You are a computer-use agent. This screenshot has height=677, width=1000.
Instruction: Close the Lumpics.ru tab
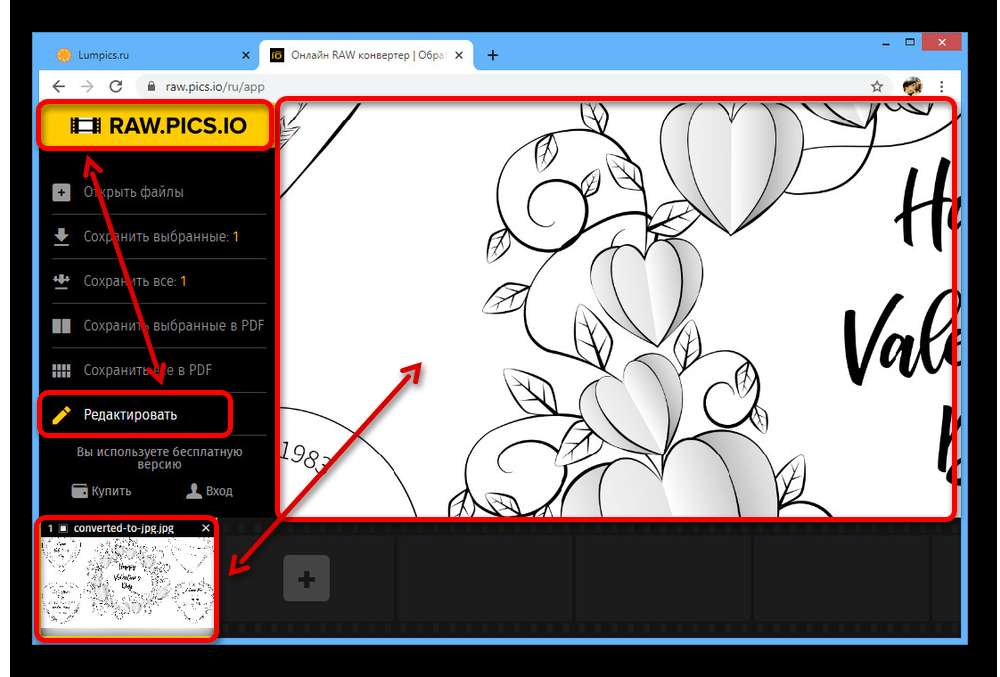pyautogui.click(x=246, y=55)
